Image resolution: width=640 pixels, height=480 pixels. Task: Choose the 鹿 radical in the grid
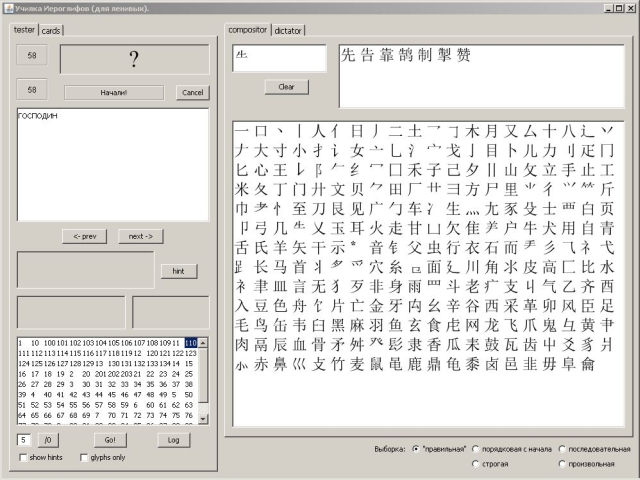(415, 364)
